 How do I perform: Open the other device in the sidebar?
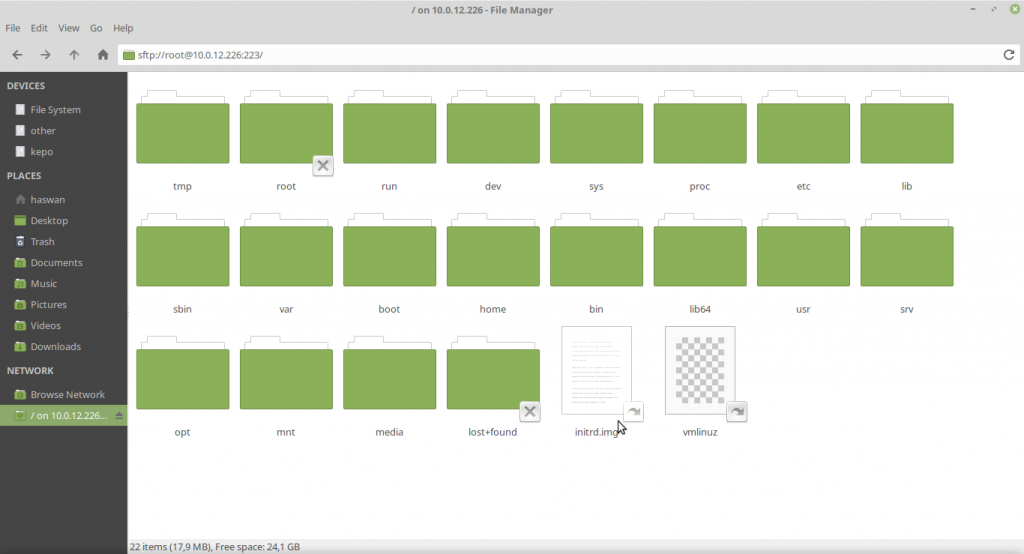(x=63, y=131)
